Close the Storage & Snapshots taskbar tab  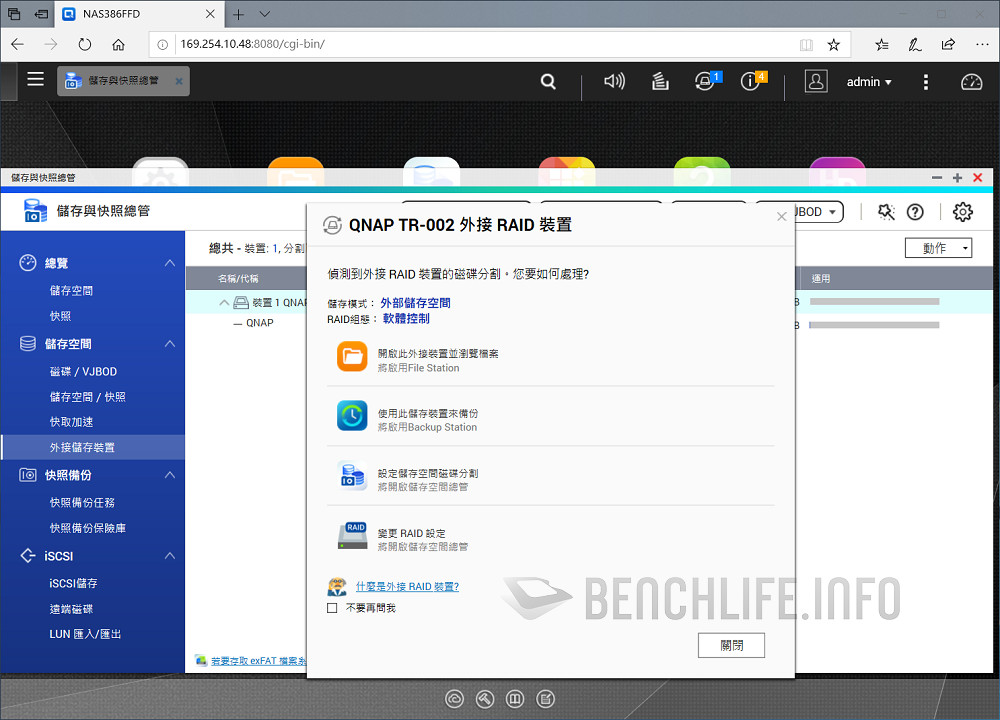pos(179,82)
